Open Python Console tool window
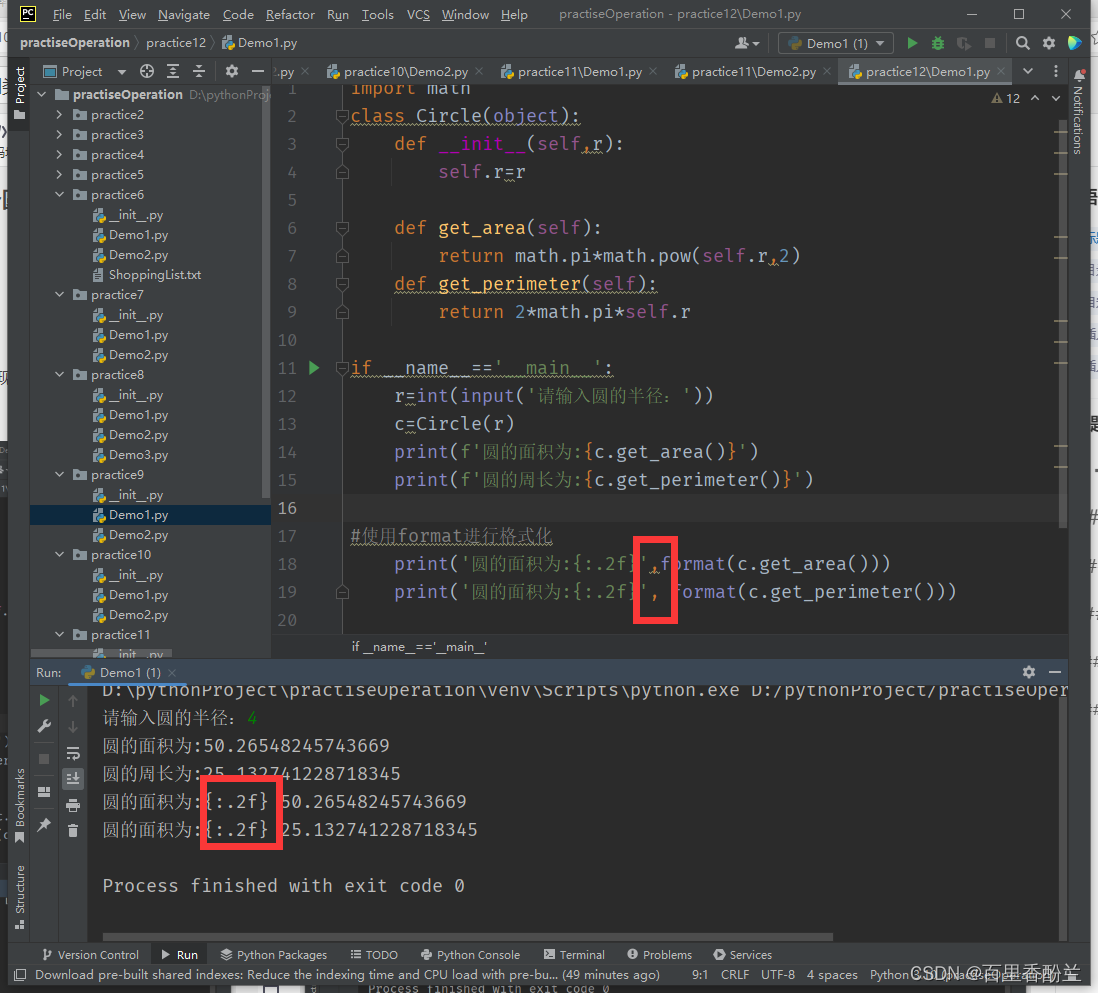This screenshot has height=993, width=1098. coord(471,954)
